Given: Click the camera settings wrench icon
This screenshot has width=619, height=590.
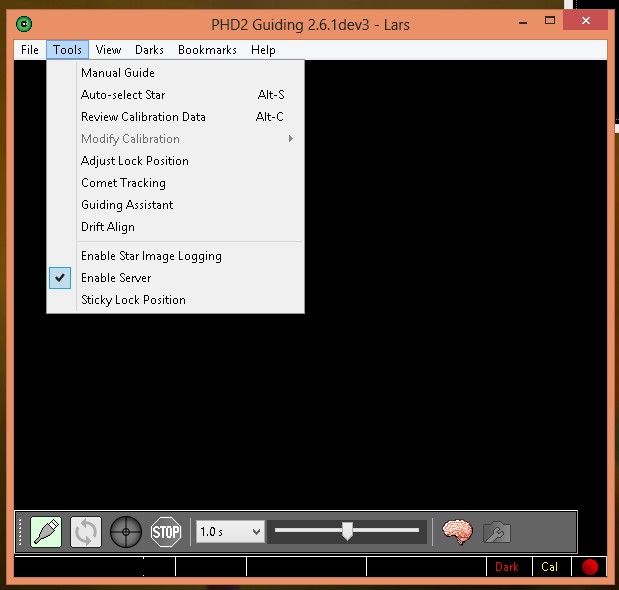Looking at the screenshot, I should pos(497,532).
